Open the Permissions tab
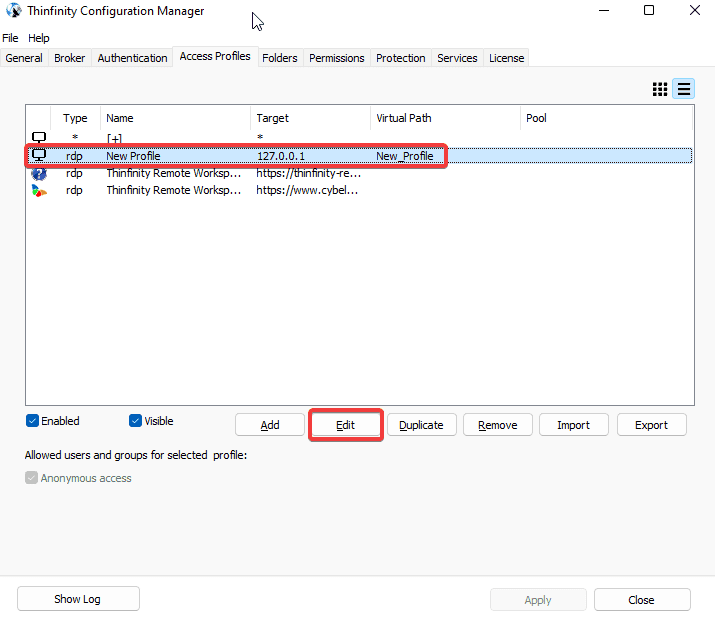Screen dimensions: 715x620 pos(337,58)
